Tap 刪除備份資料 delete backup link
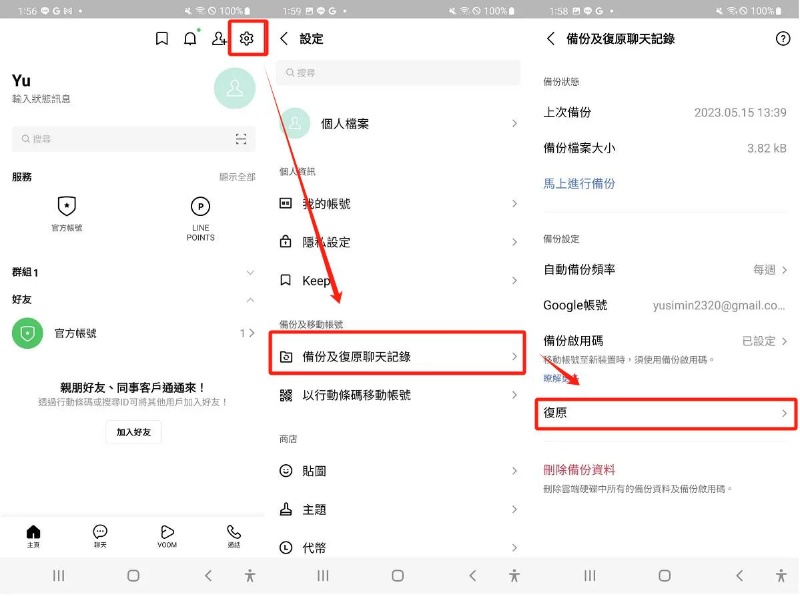 [x=579, y=470]
